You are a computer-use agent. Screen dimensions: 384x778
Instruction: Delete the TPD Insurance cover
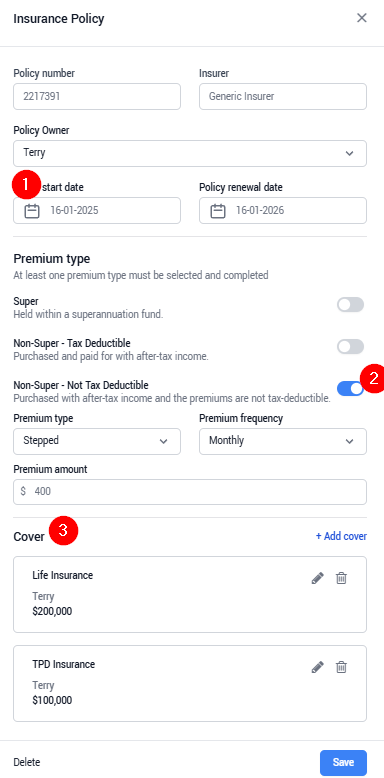coord(341,667)
